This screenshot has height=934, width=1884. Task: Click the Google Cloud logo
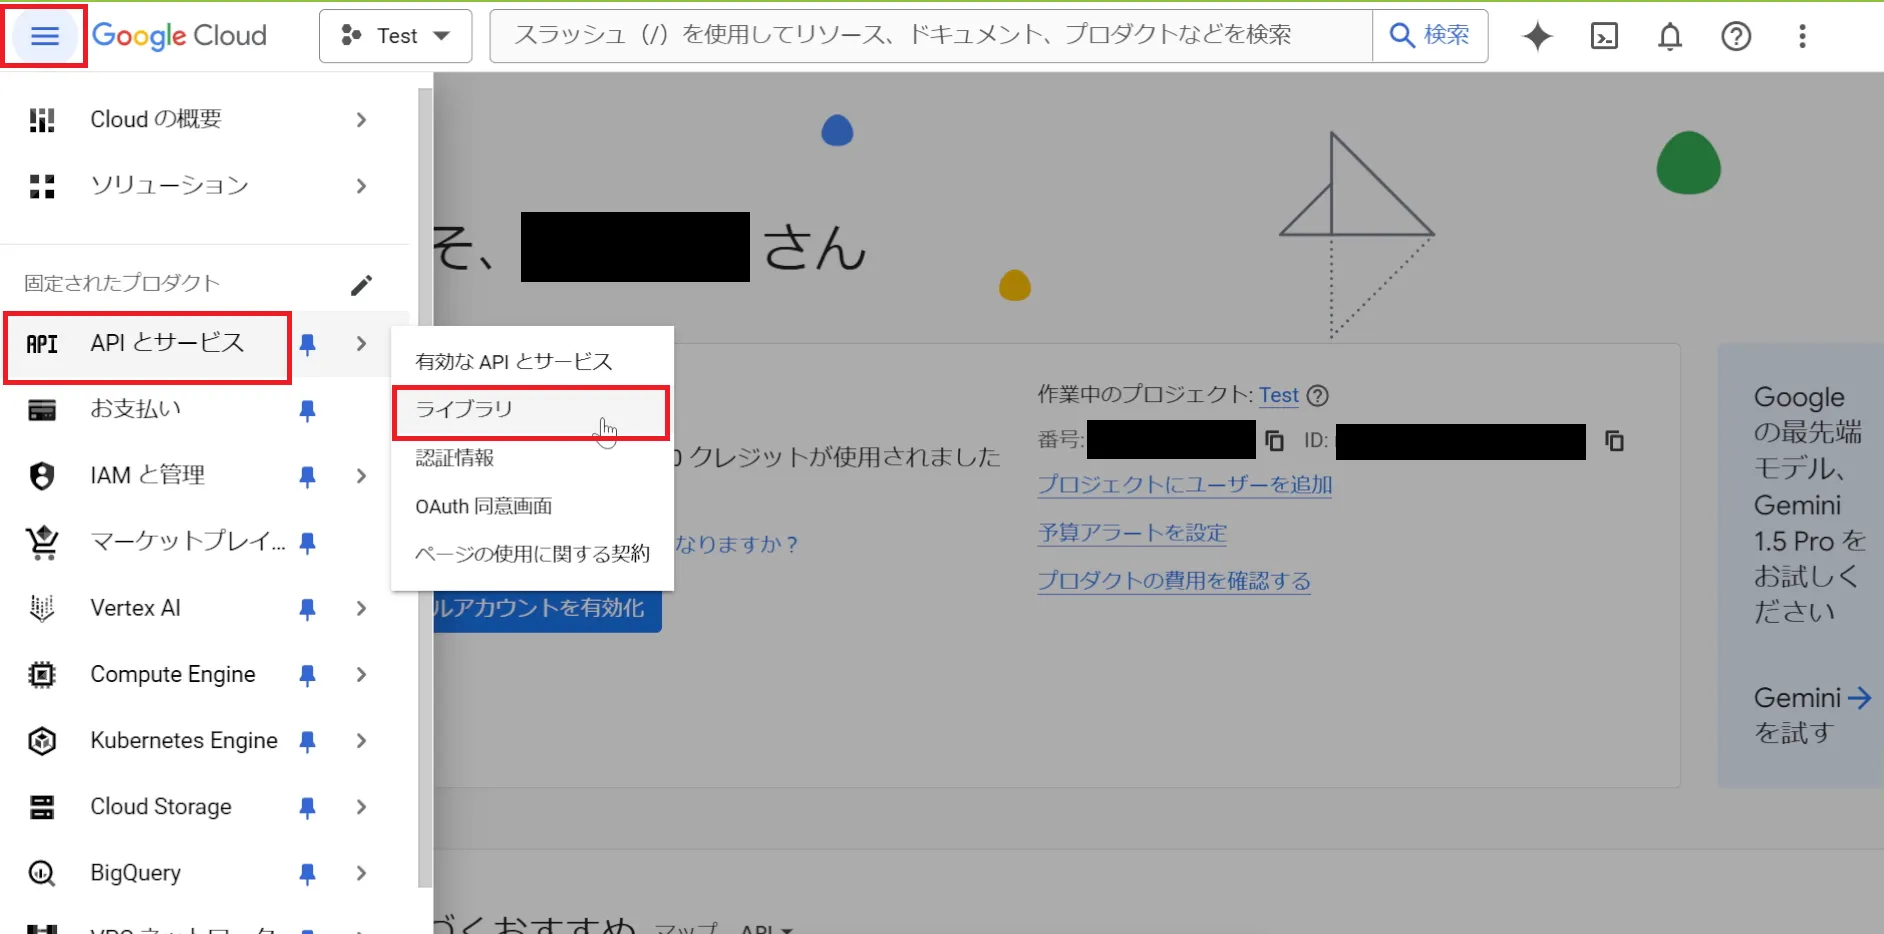pyautogui.click(x=180, y=36)
